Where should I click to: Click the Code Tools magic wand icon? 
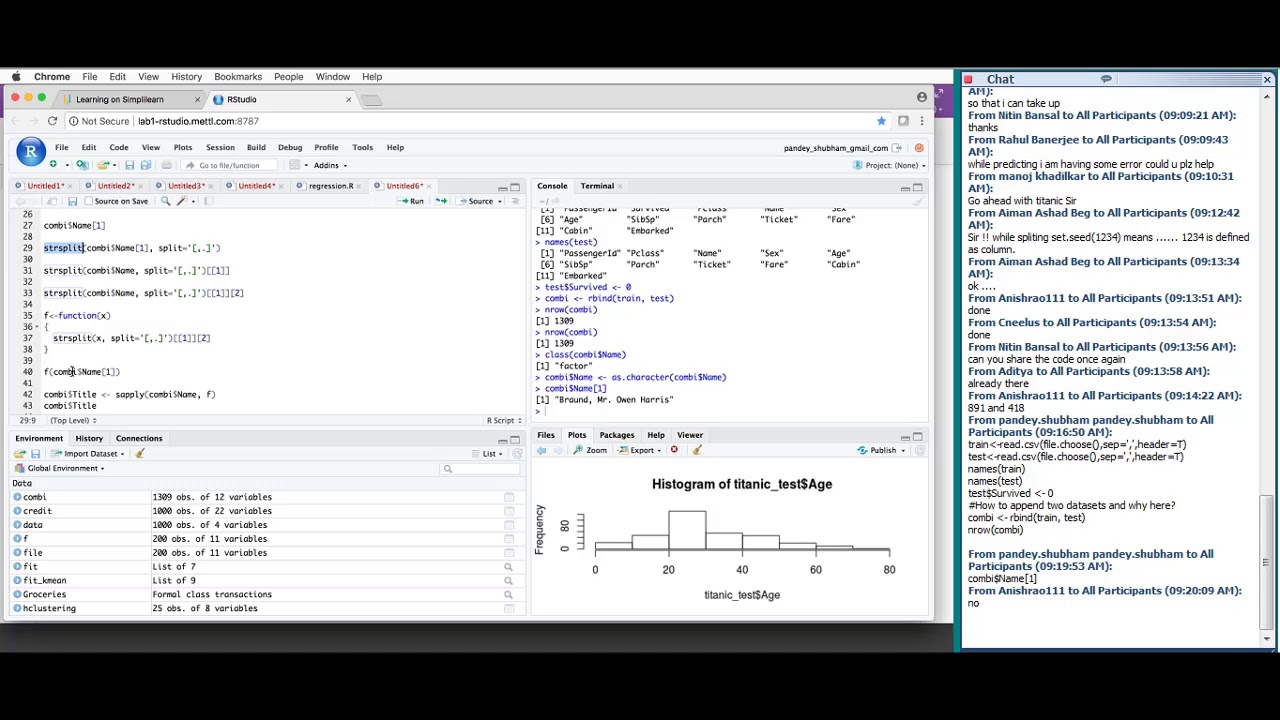[x=182, y=201]
